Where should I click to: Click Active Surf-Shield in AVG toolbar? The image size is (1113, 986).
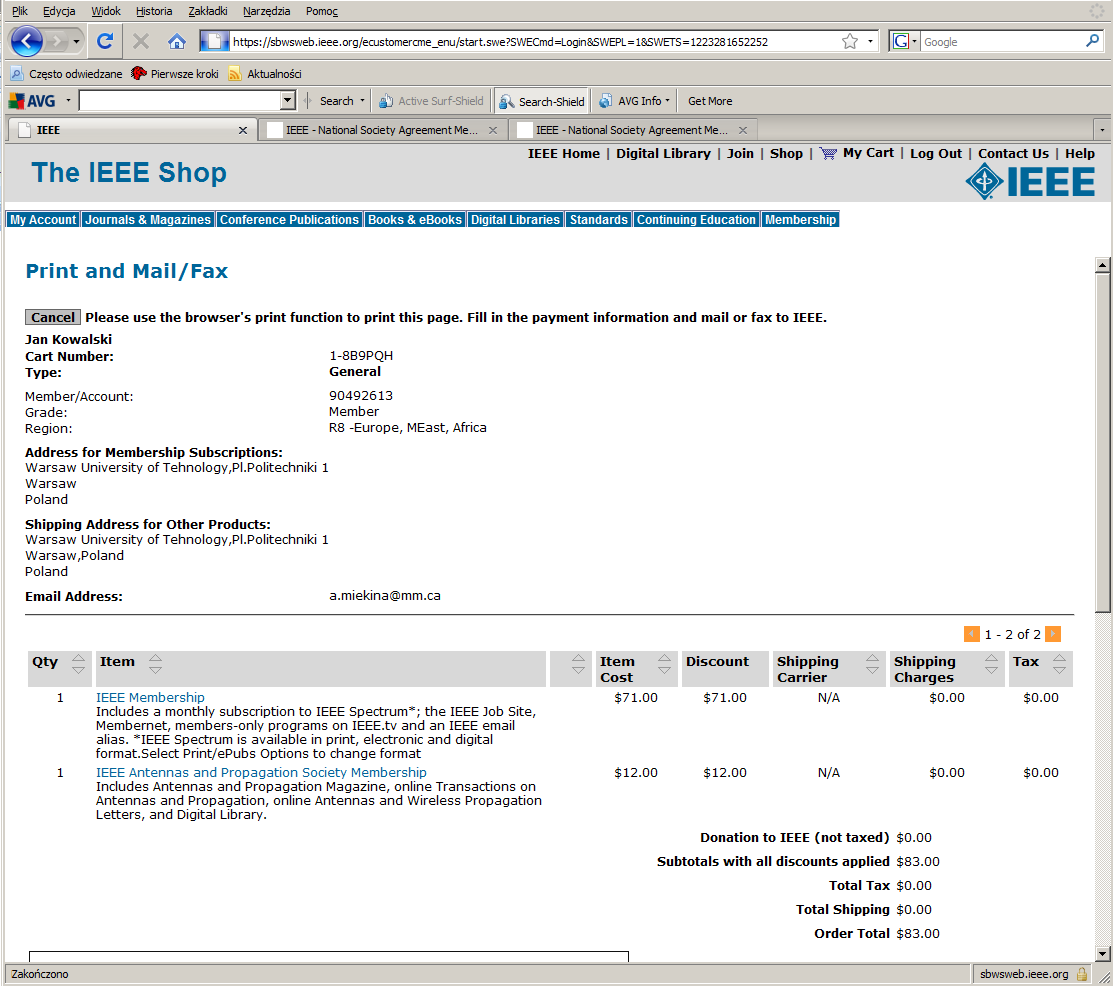pos(431,101)
